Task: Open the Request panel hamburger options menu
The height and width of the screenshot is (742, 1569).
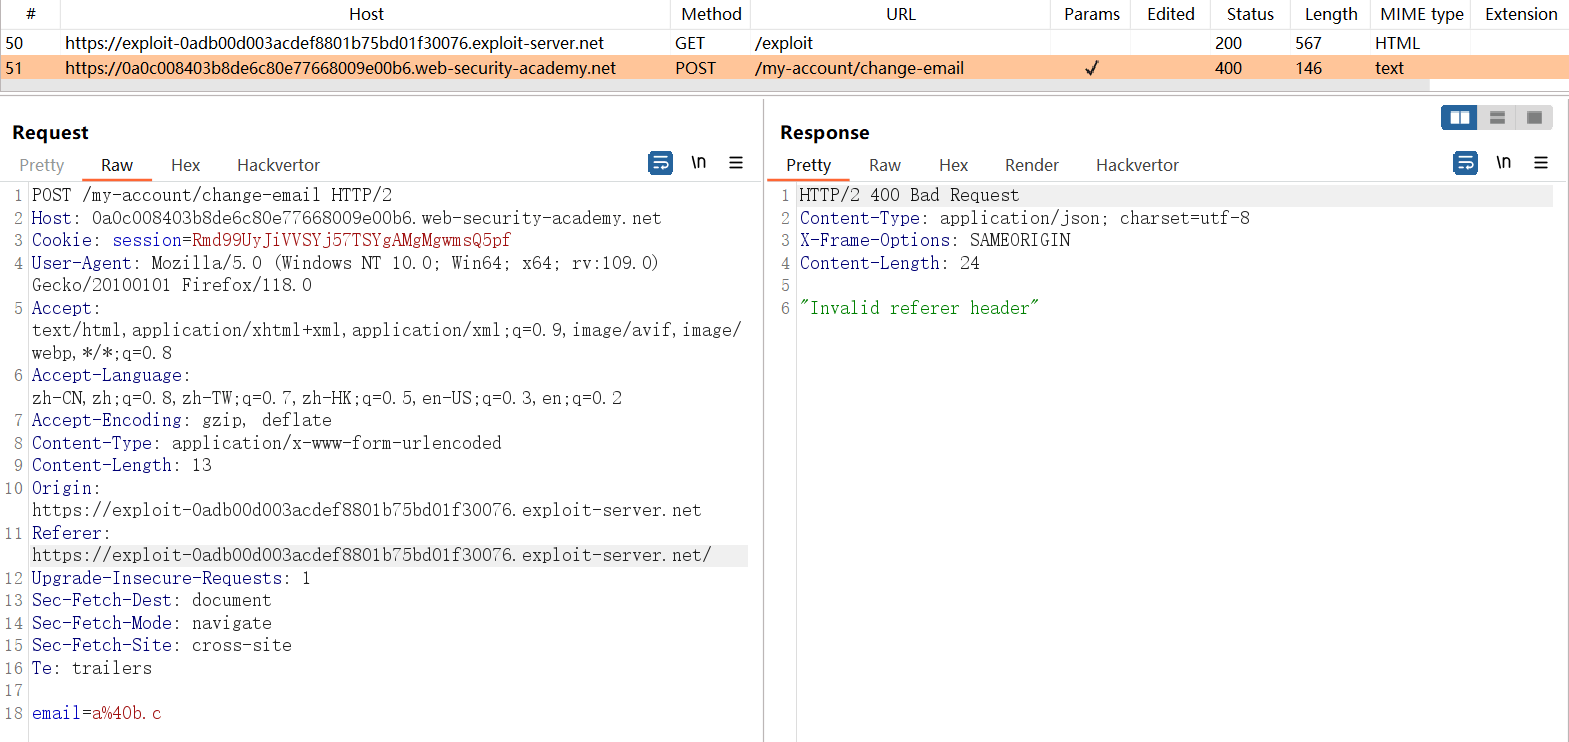Action: pyautogui.click(x=736, y=163)
